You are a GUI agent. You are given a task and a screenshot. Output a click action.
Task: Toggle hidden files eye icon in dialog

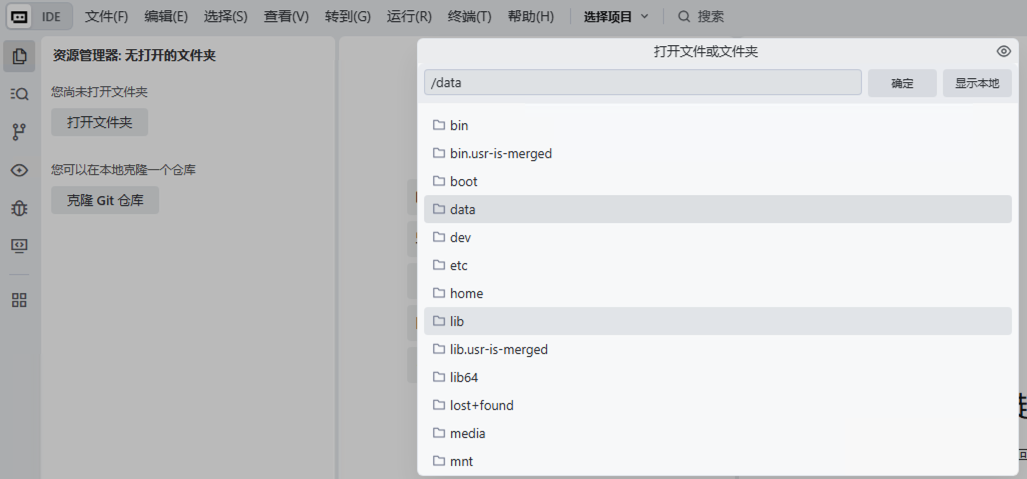[x=1003, y=52]
